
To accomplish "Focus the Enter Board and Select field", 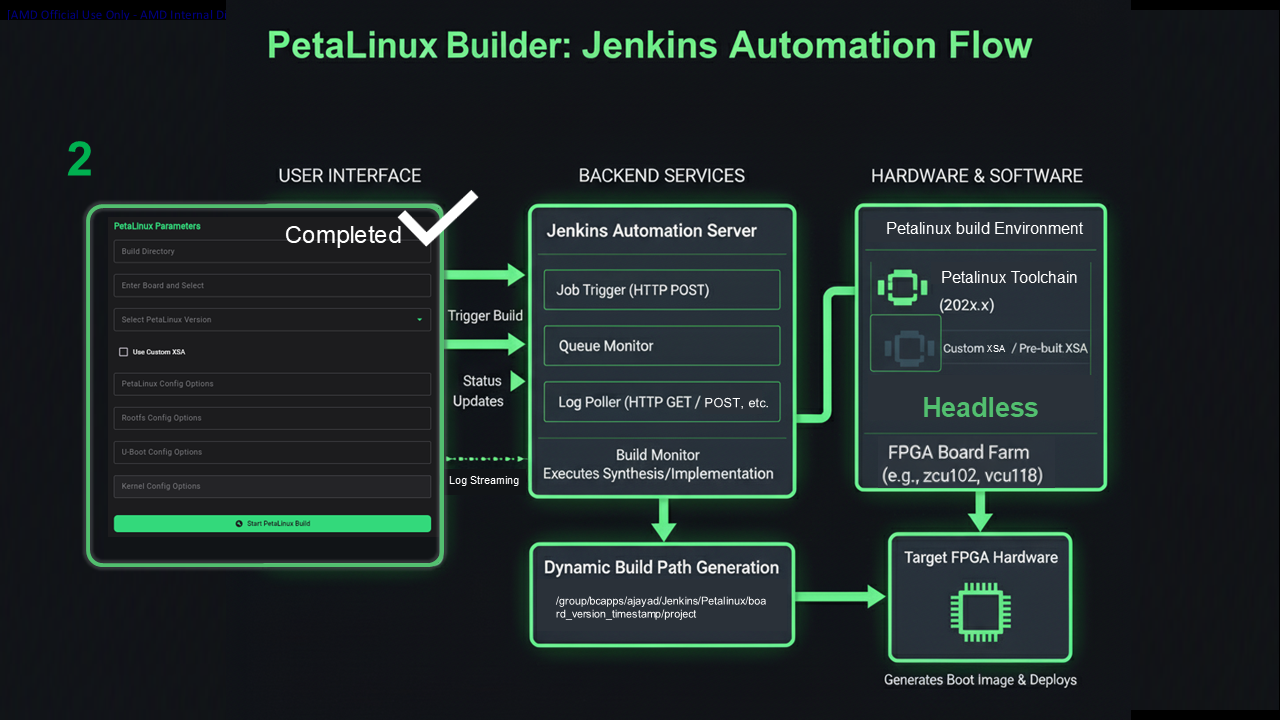I will coord(272,286).
